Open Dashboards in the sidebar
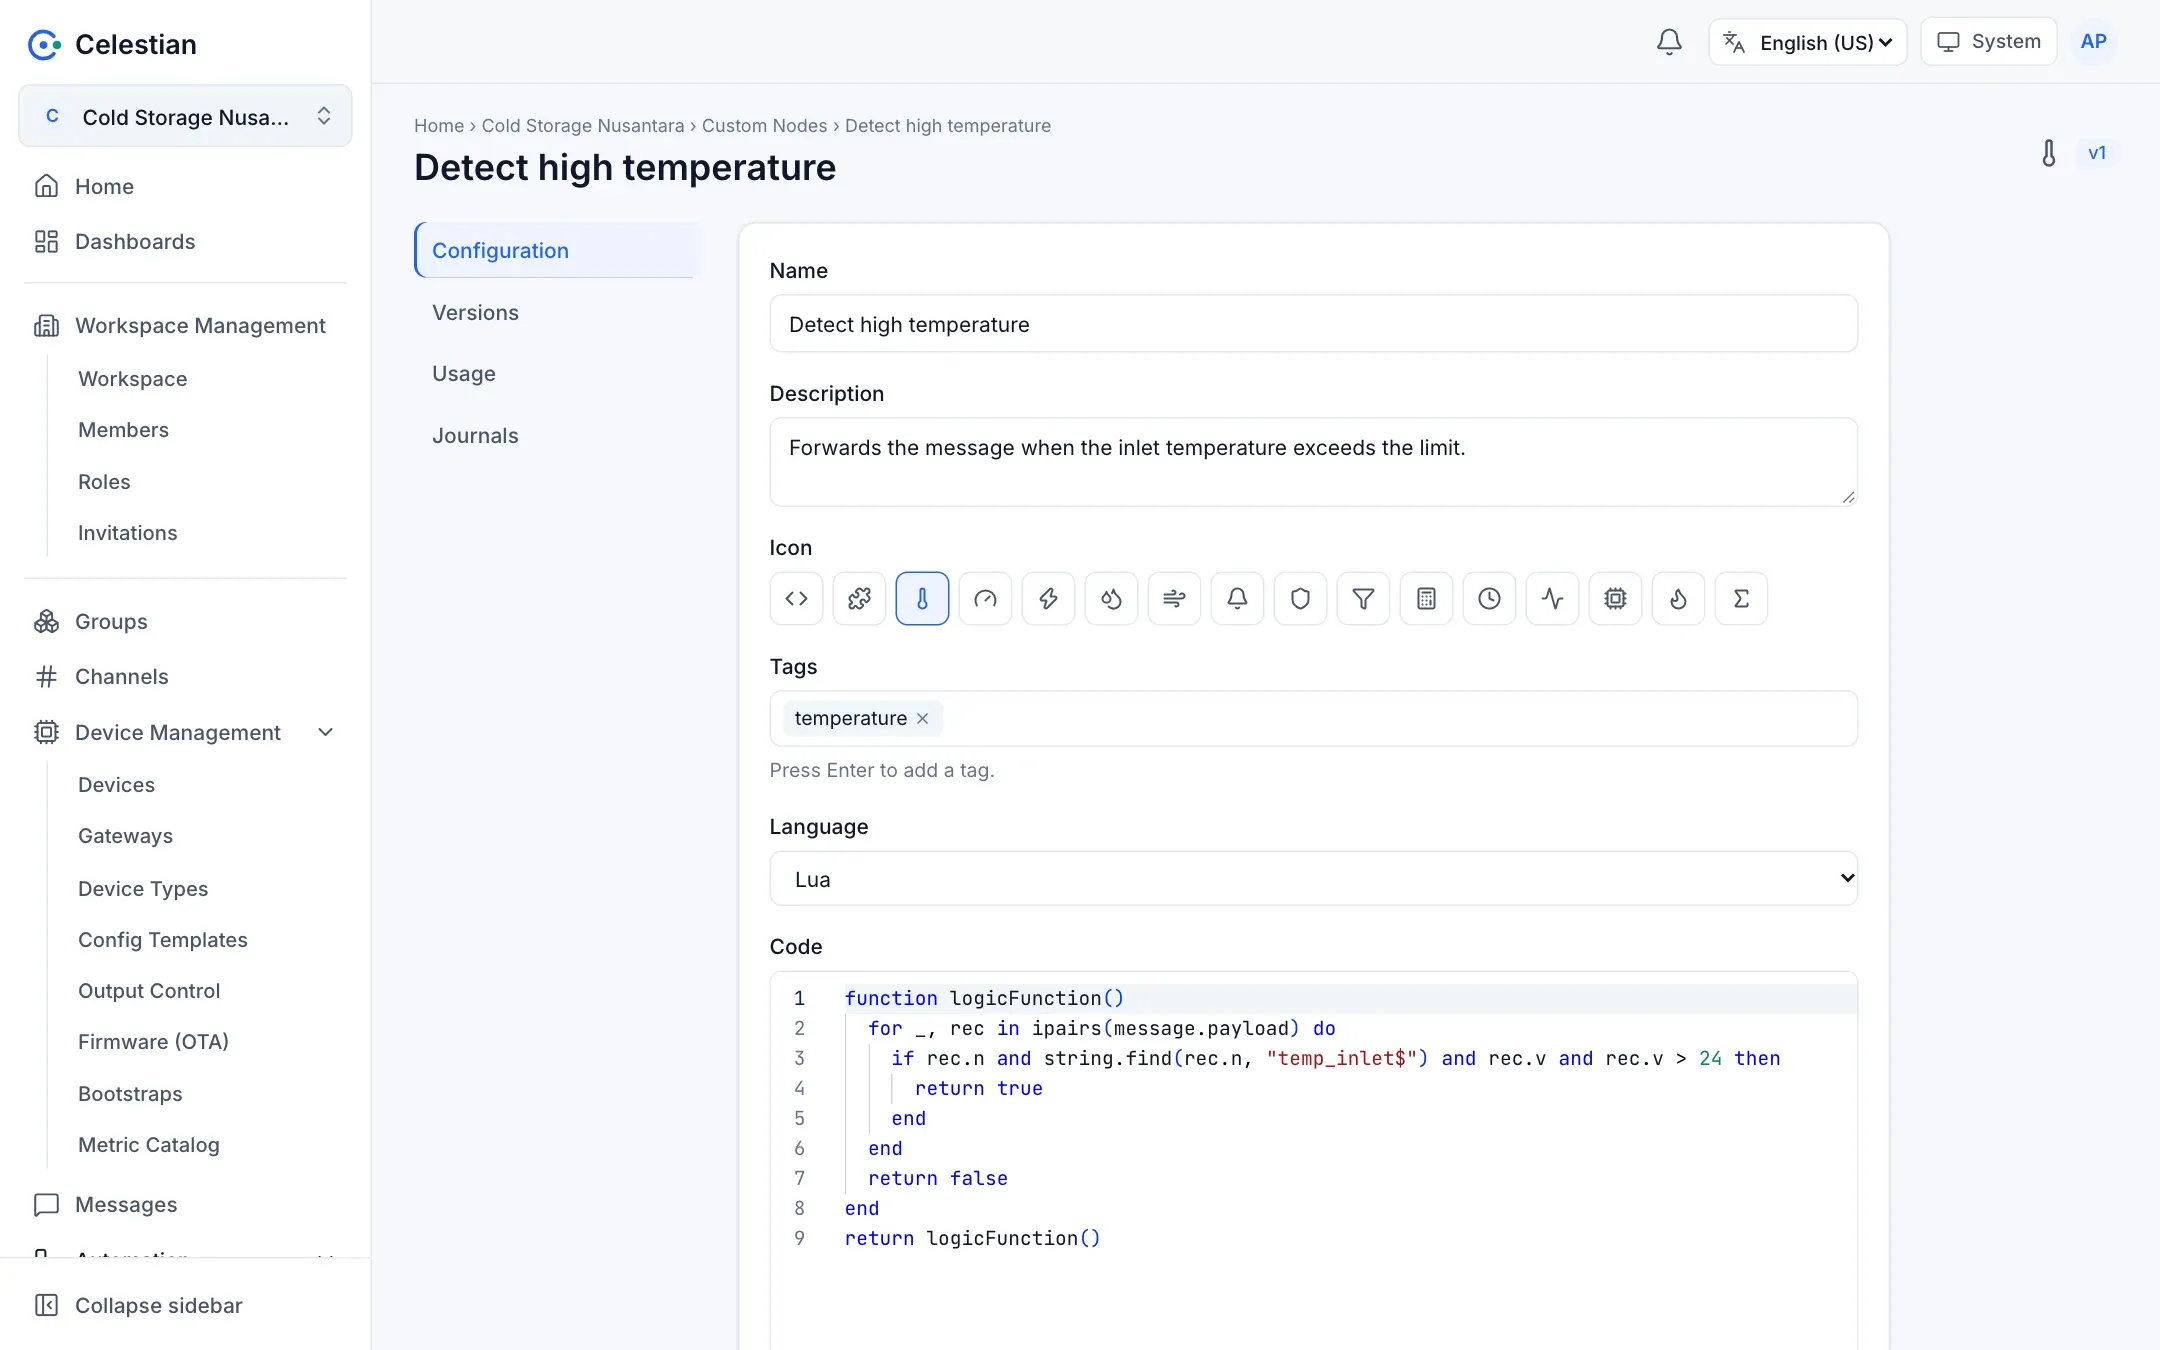The width and height of the screenshot is (2160, 1350). 185,241
